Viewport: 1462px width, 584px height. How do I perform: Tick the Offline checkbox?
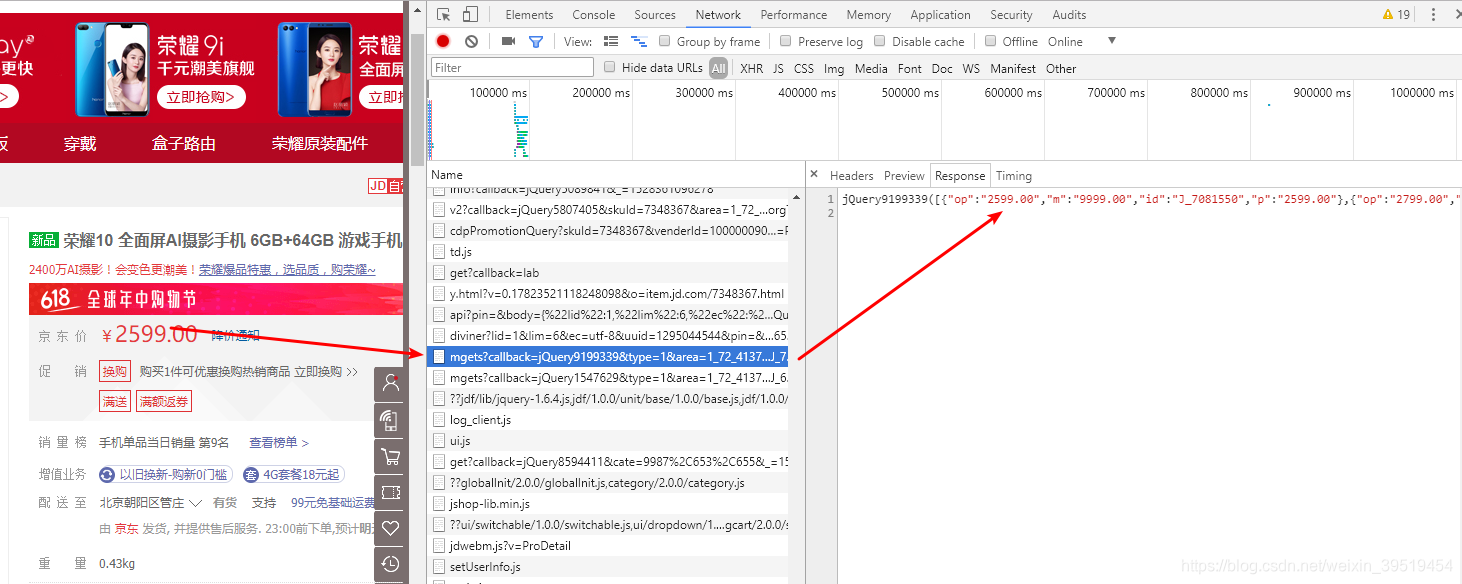990,41
